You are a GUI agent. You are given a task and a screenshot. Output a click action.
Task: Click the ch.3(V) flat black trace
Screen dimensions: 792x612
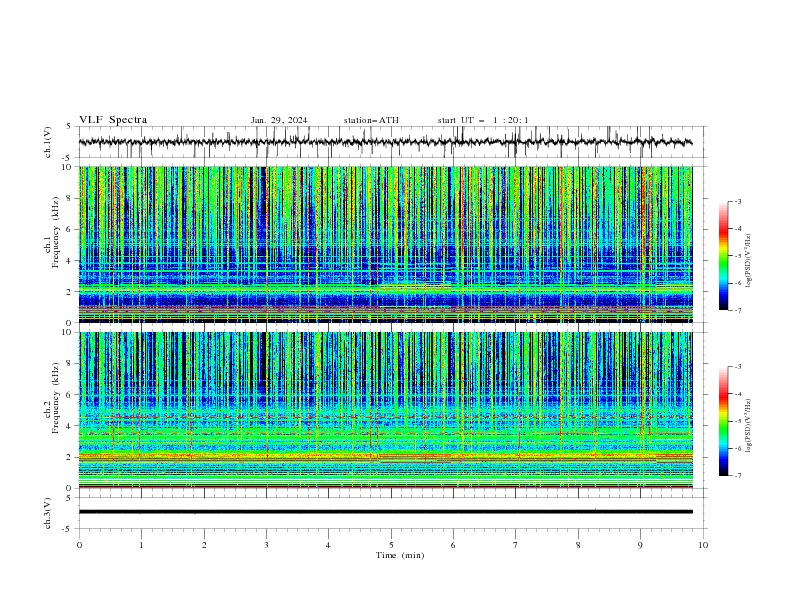click(x=385, y=512)
